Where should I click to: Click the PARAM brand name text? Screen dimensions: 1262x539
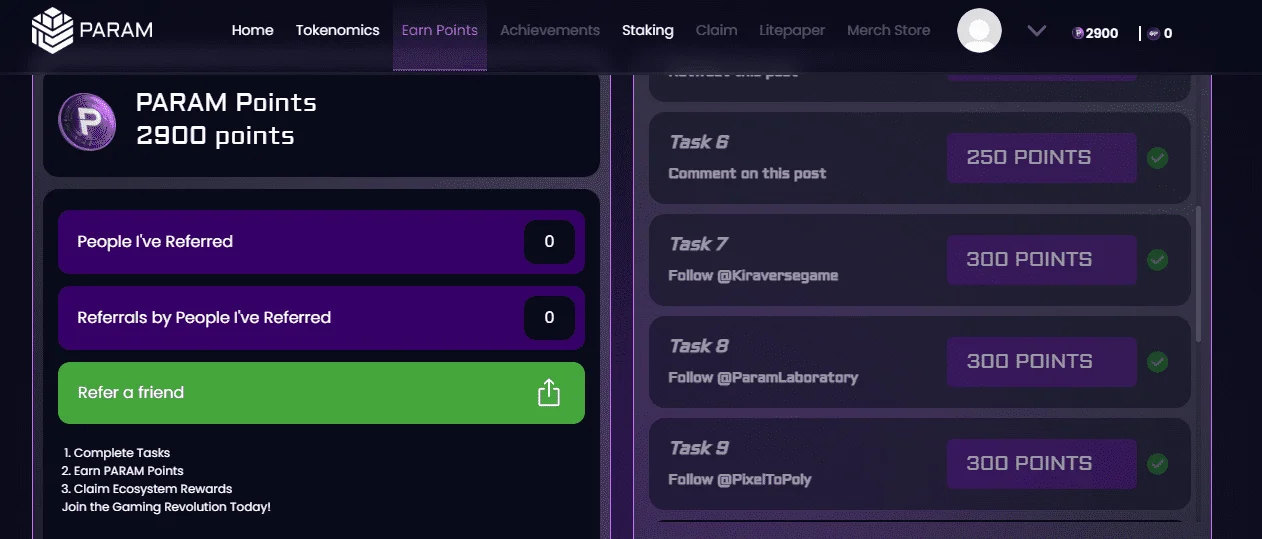click(116, 30)
